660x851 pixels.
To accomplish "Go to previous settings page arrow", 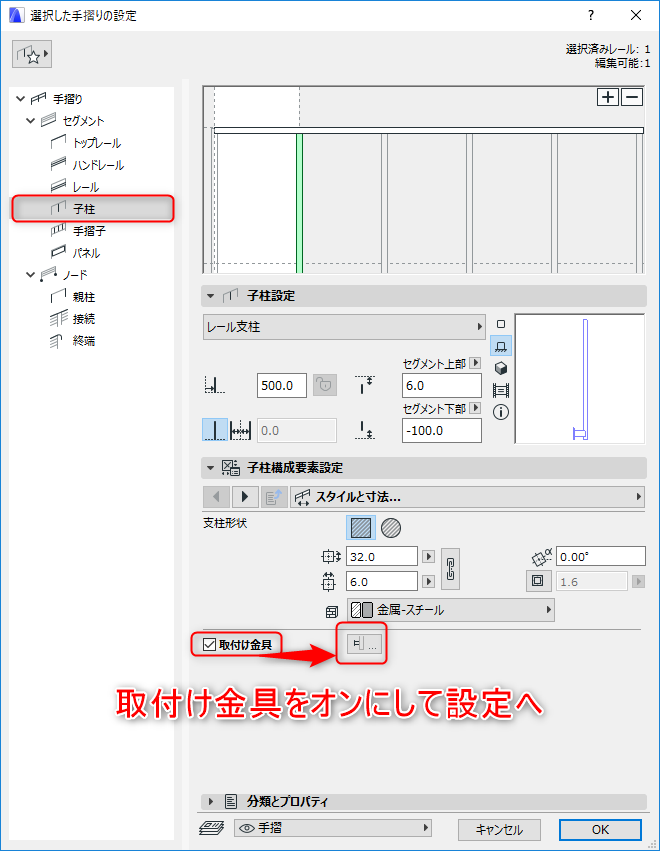I will (217, 497).
